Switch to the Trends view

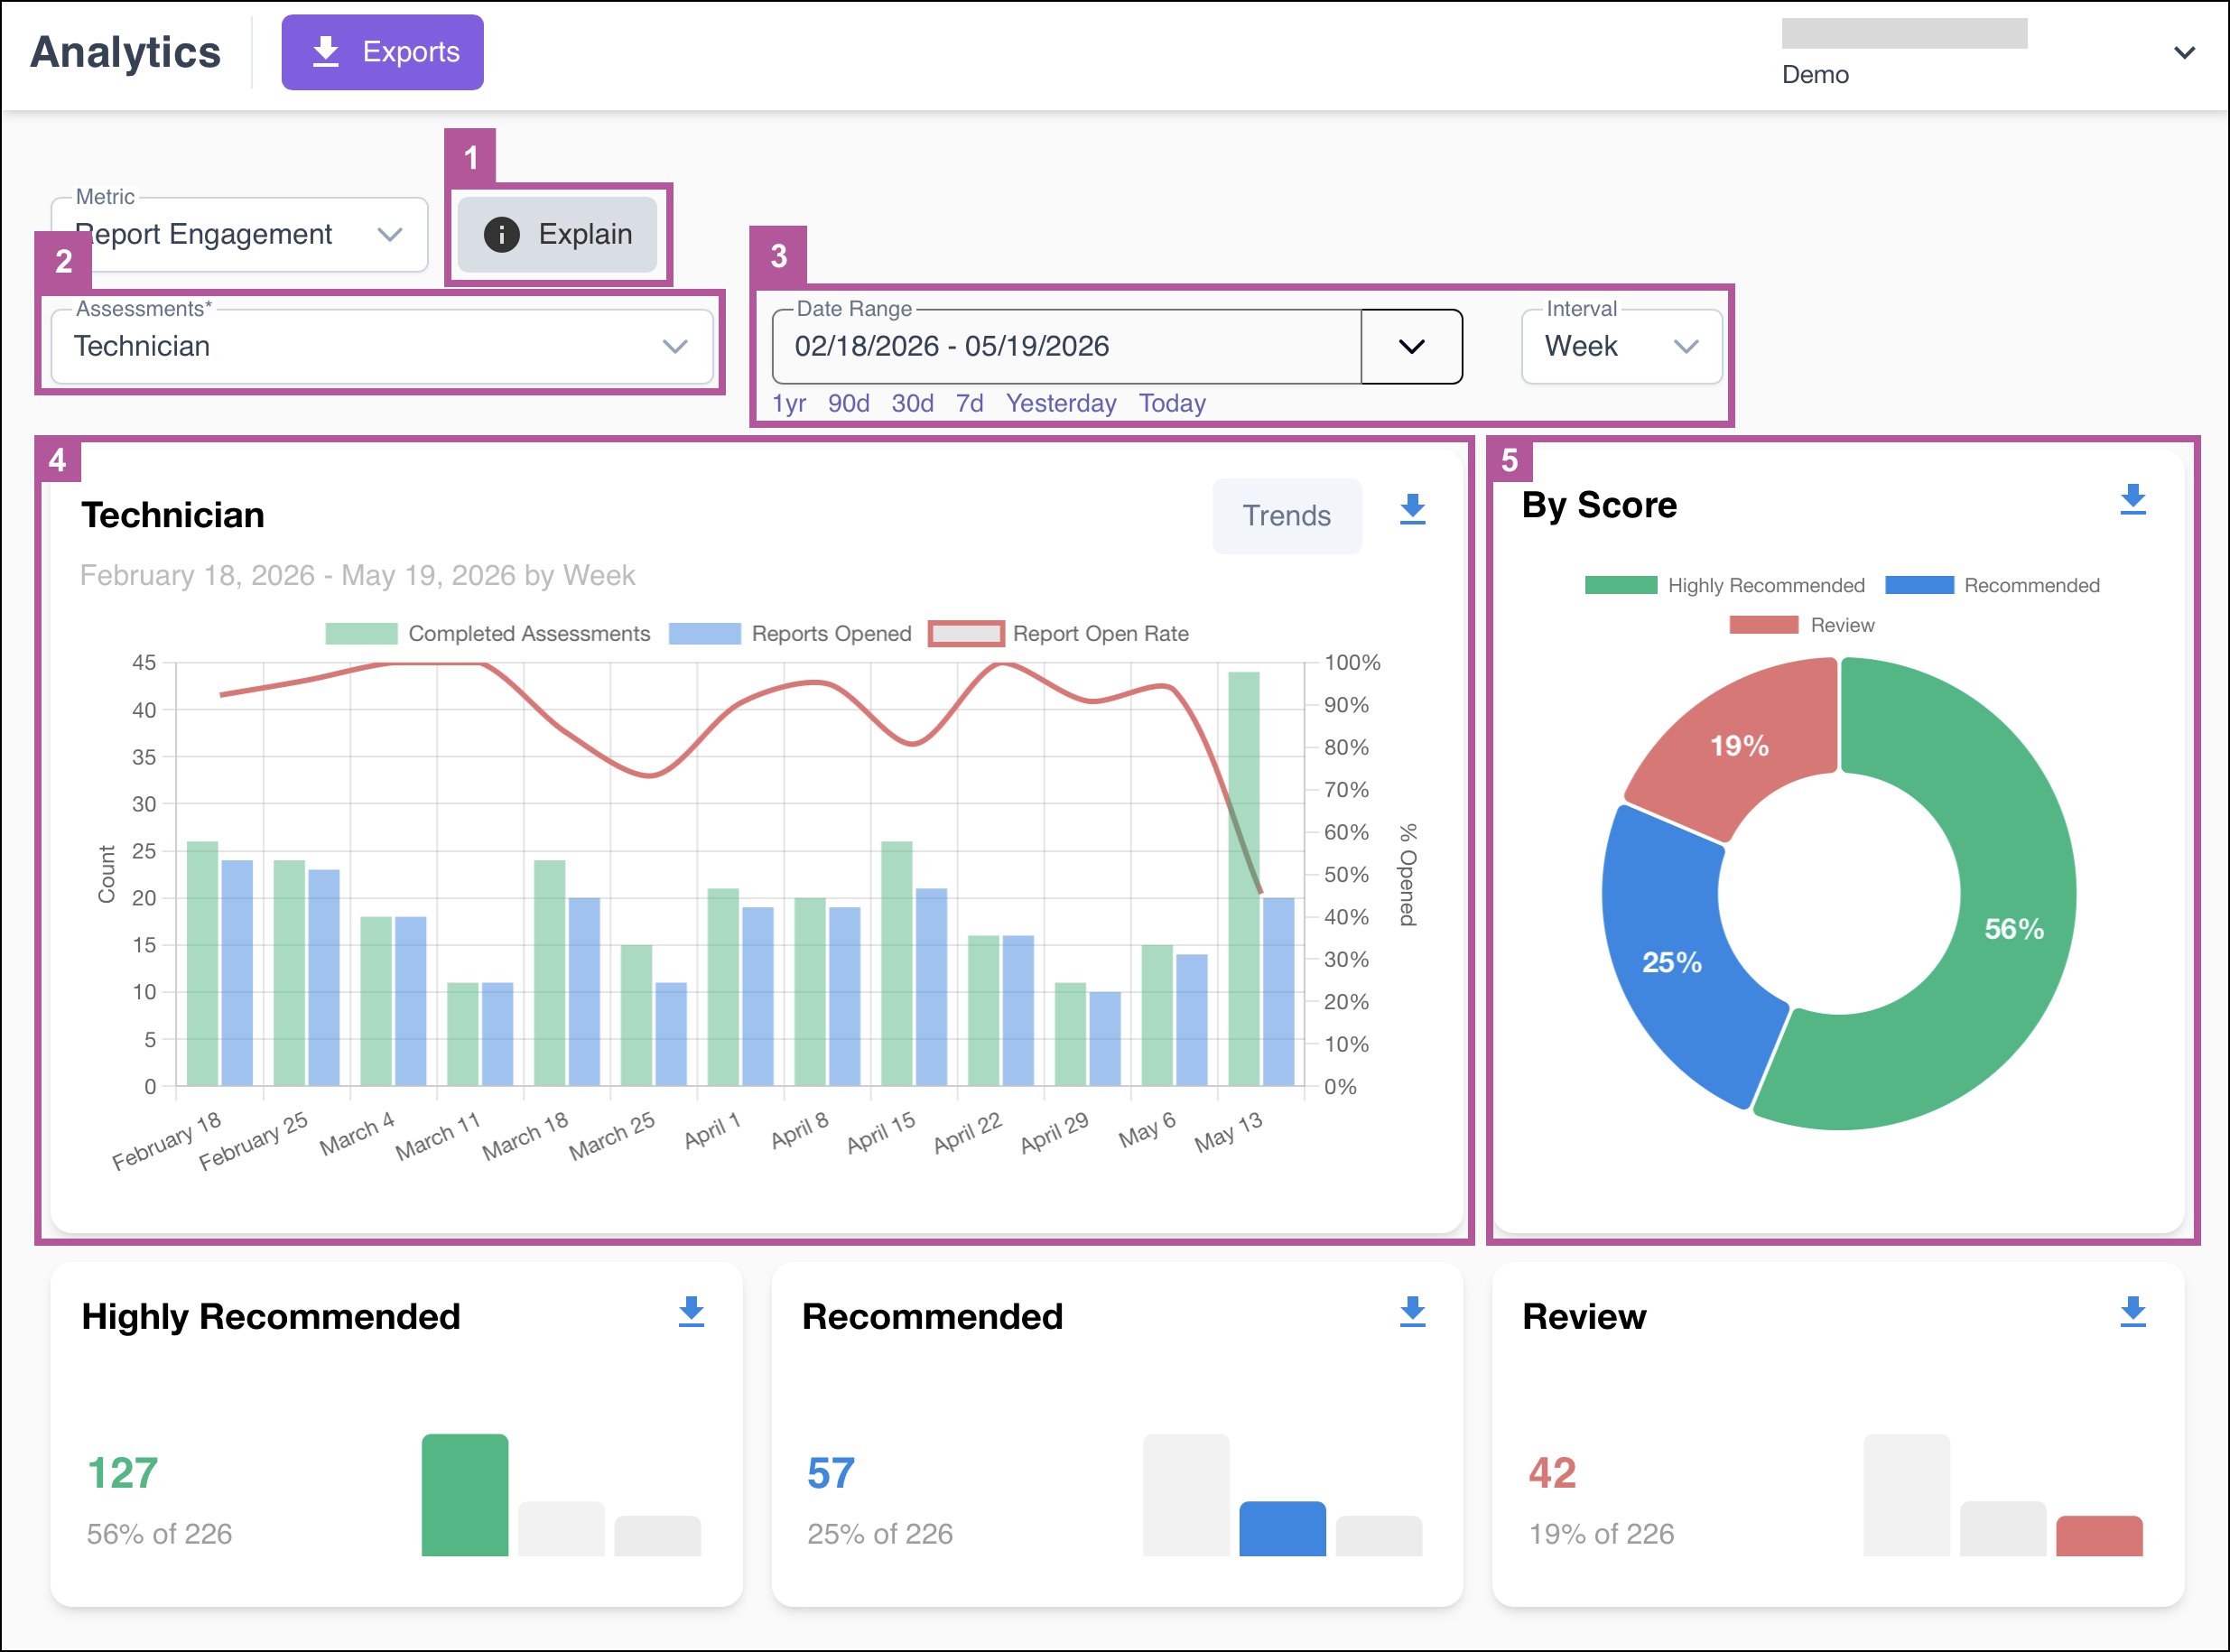1286,515
